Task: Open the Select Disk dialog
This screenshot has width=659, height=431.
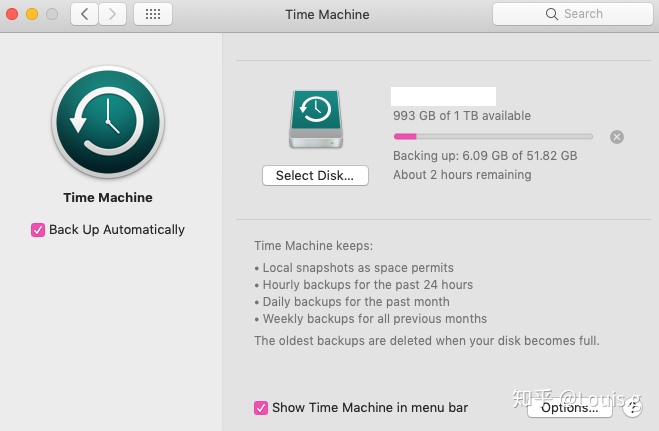Action: click(315, 175)
